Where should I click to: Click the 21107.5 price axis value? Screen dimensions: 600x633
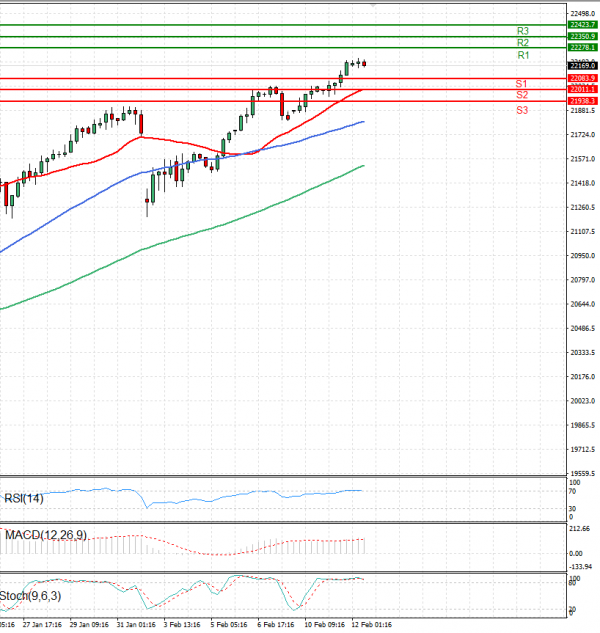[x=583, y=232]
